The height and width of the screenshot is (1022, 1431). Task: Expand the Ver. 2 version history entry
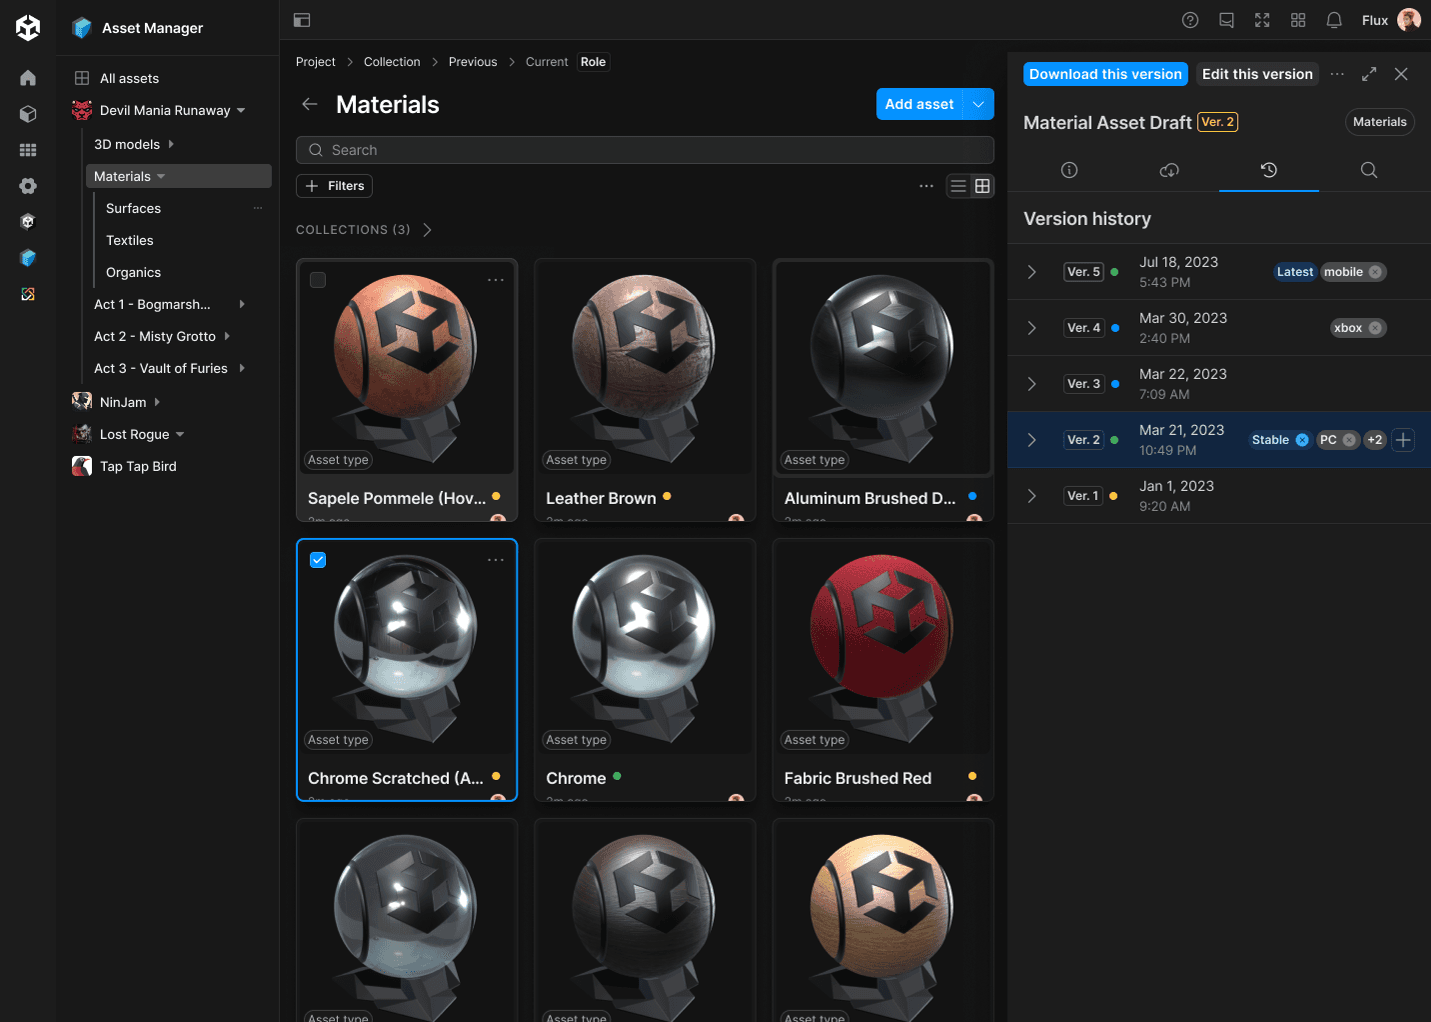(x=1031, y=439)
